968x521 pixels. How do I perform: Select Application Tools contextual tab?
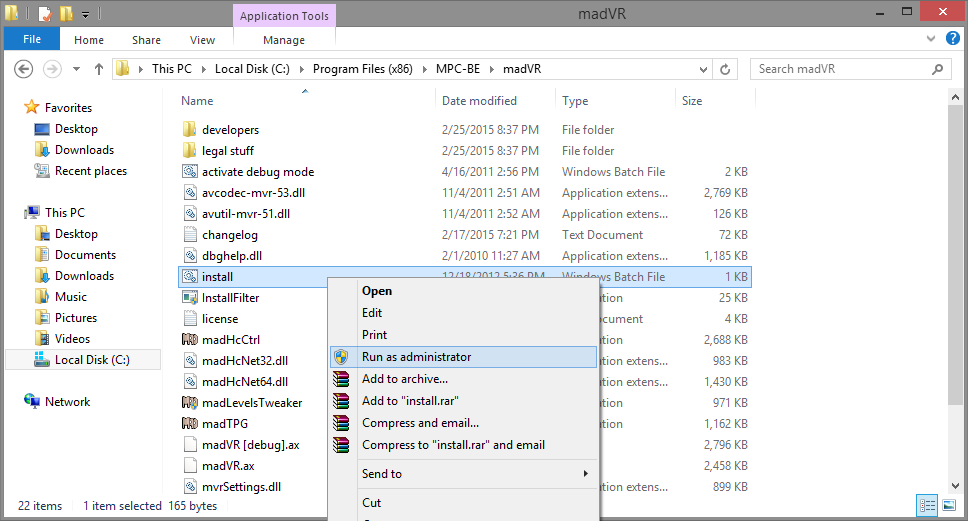pos(284,16)
